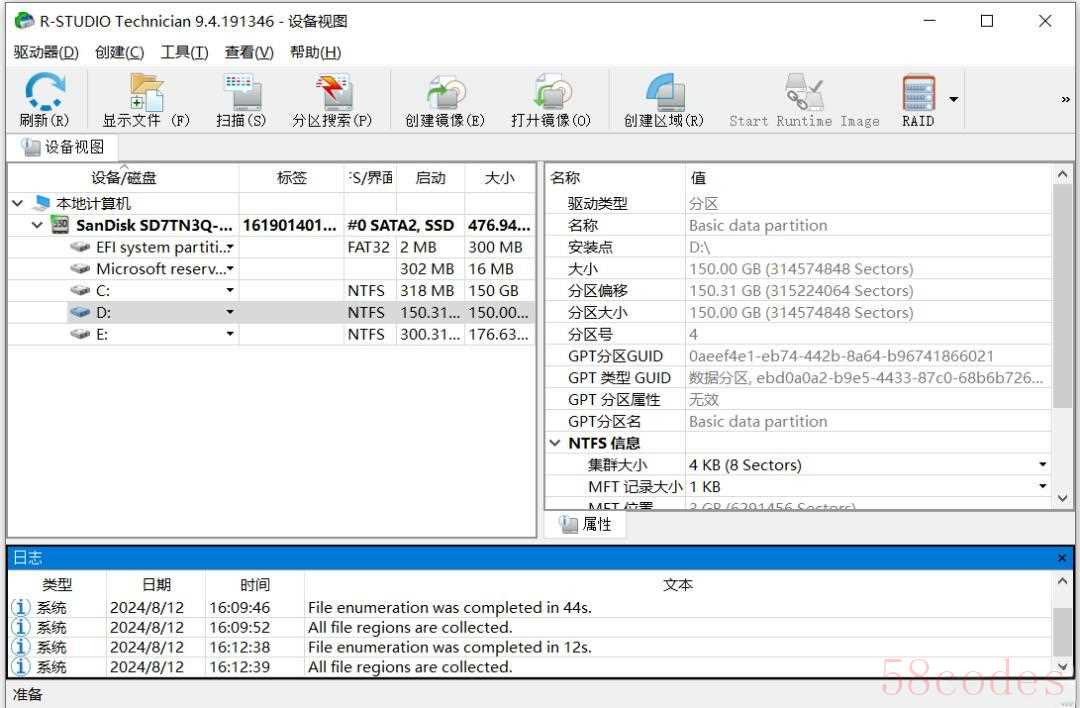Collapse the NTFS 信息 section
Viewport: 1080px width, 708px height.
(555, 443)
